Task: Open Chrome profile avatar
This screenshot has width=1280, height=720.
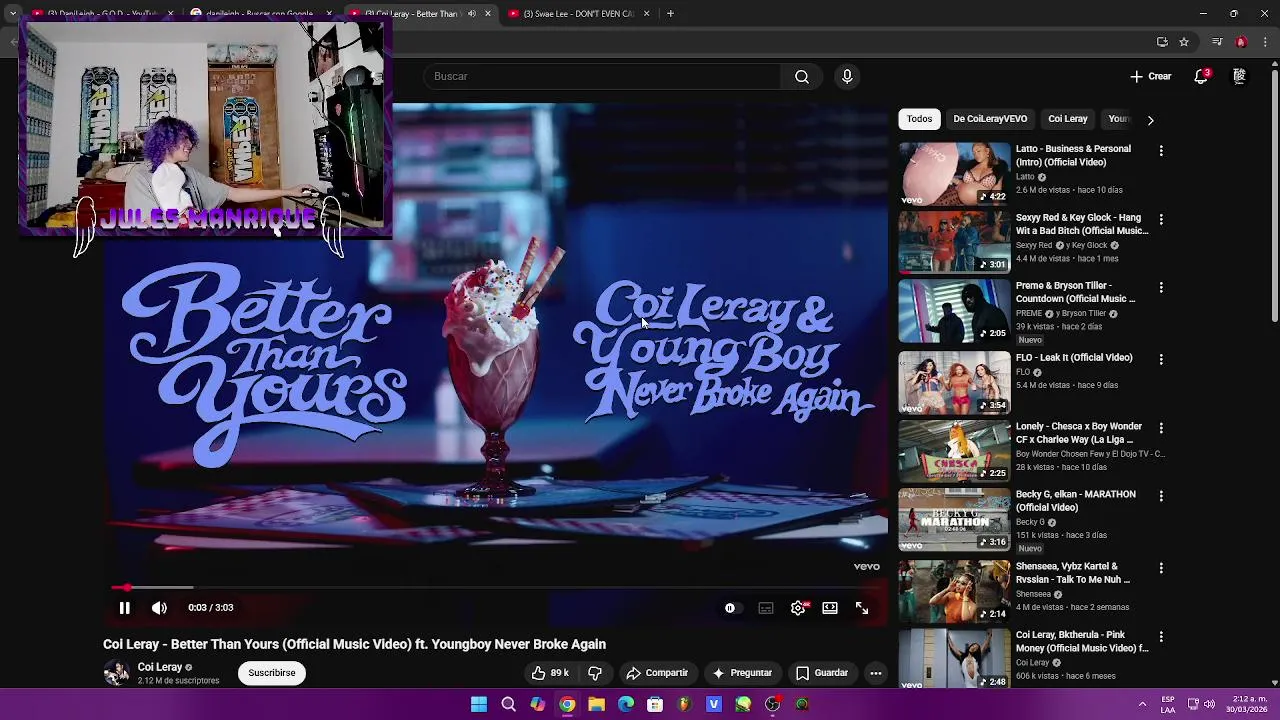Action: (x=1241, y=42)
